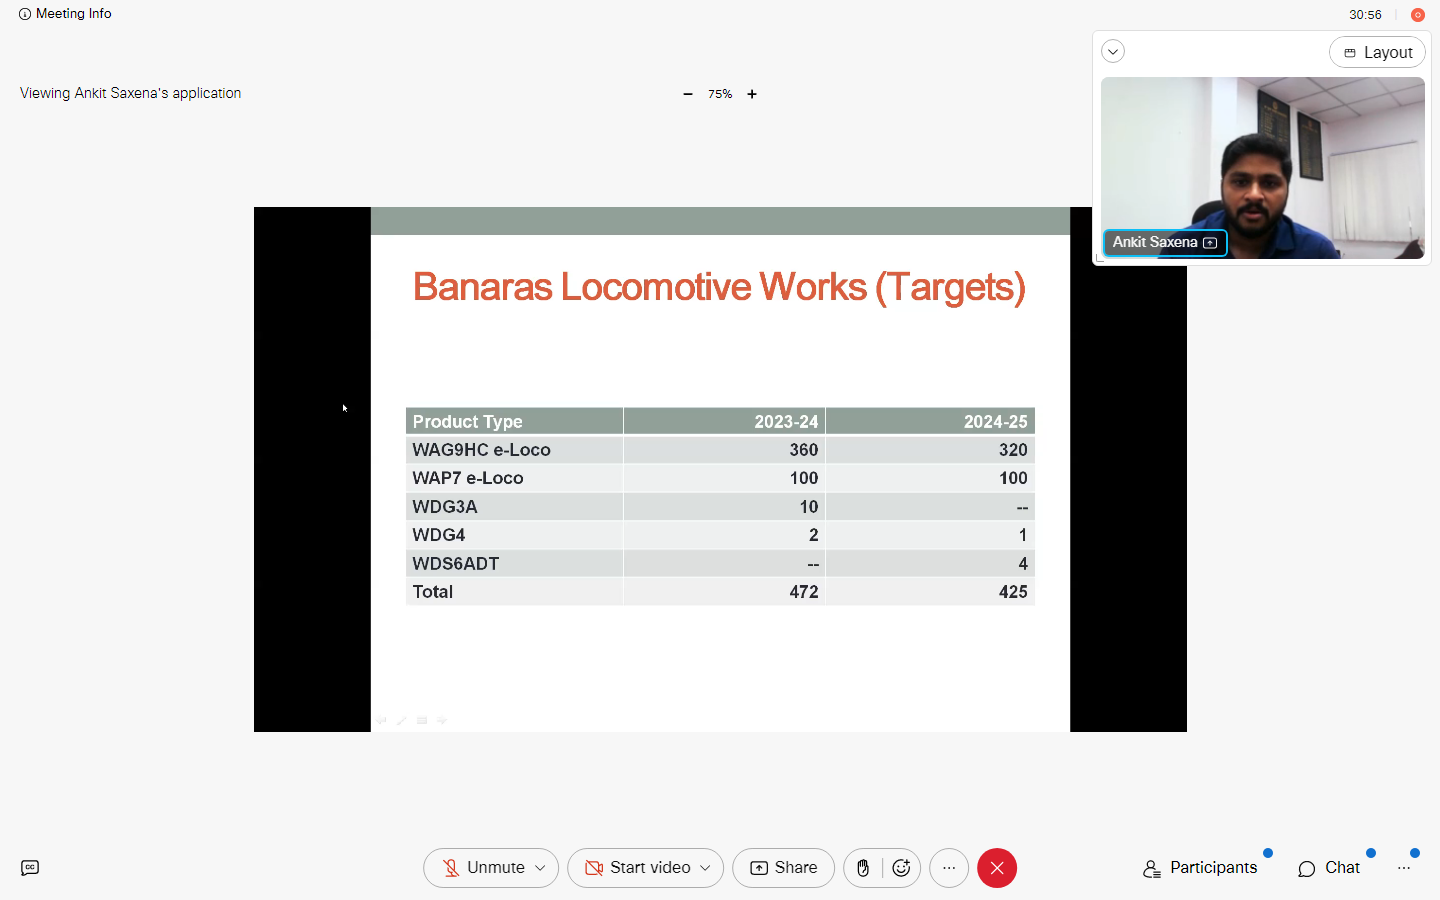This screenshot has height=900, width=1440.
Task: Open the Layout options
Action: pos(1377,52)
